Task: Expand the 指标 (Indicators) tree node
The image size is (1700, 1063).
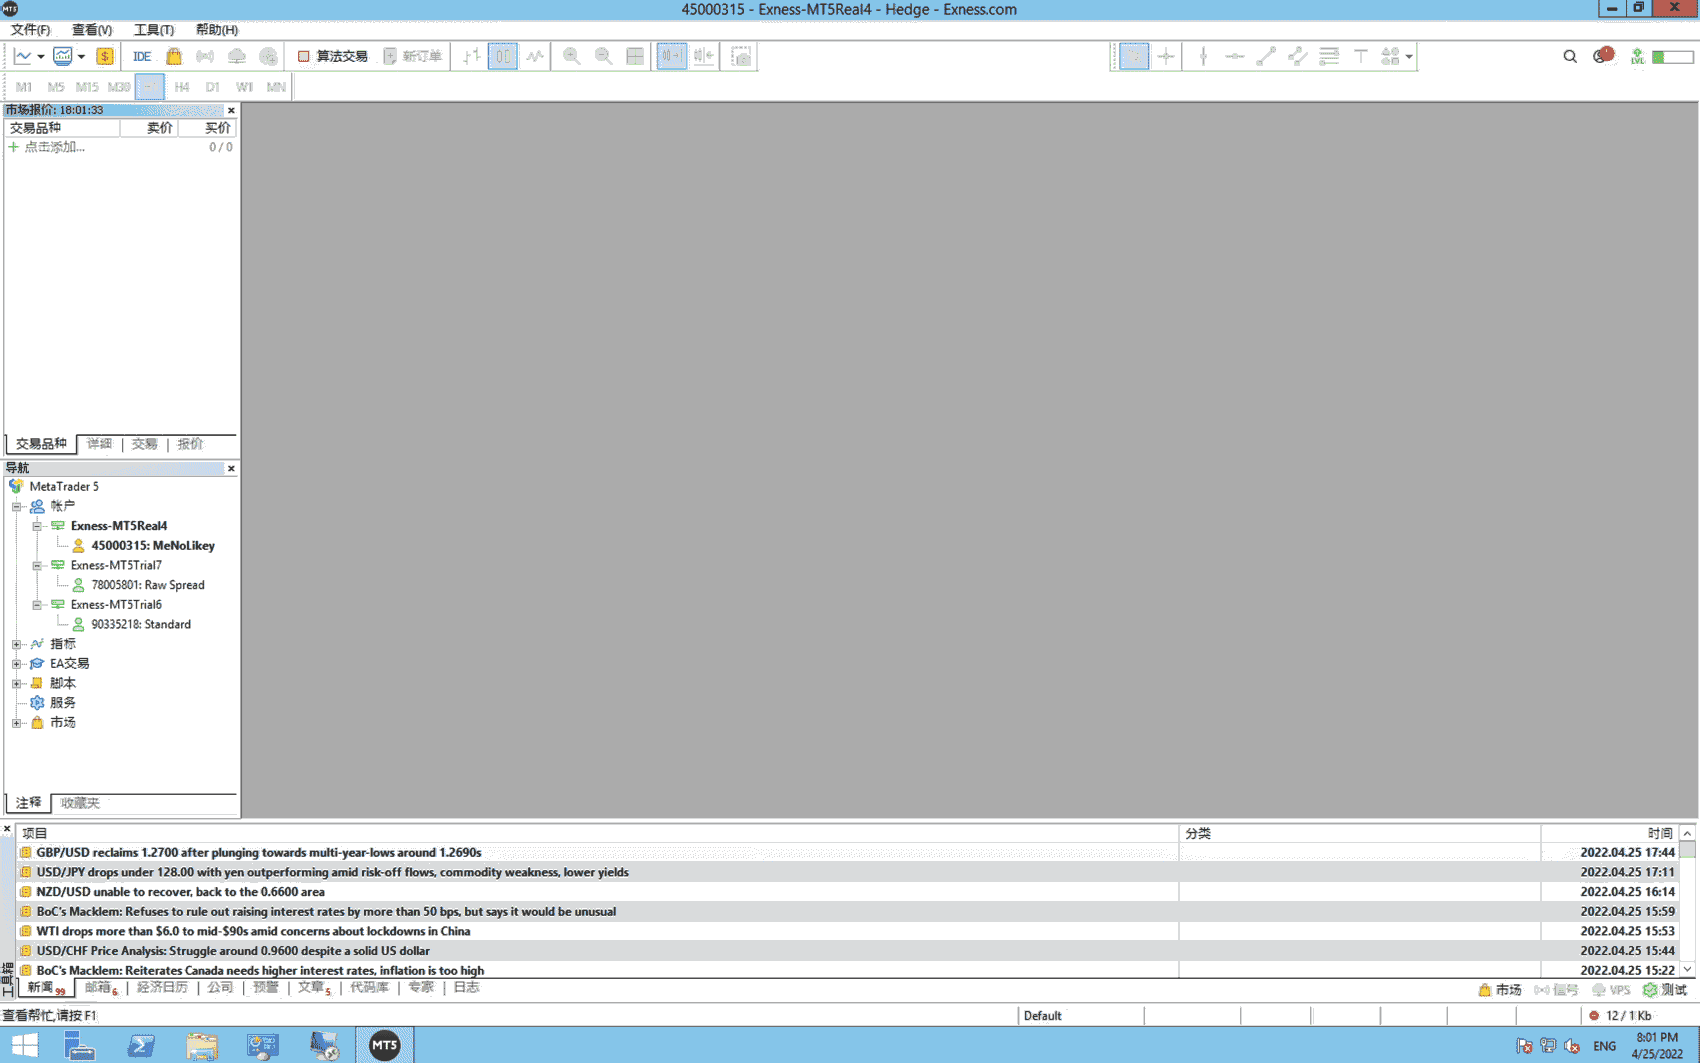Action: click(17, 644)
